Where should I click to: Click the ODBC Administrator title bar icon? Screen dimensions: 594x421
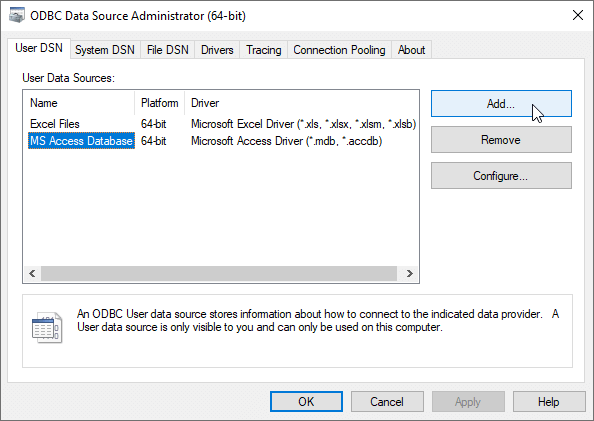[x=17, y=16]
